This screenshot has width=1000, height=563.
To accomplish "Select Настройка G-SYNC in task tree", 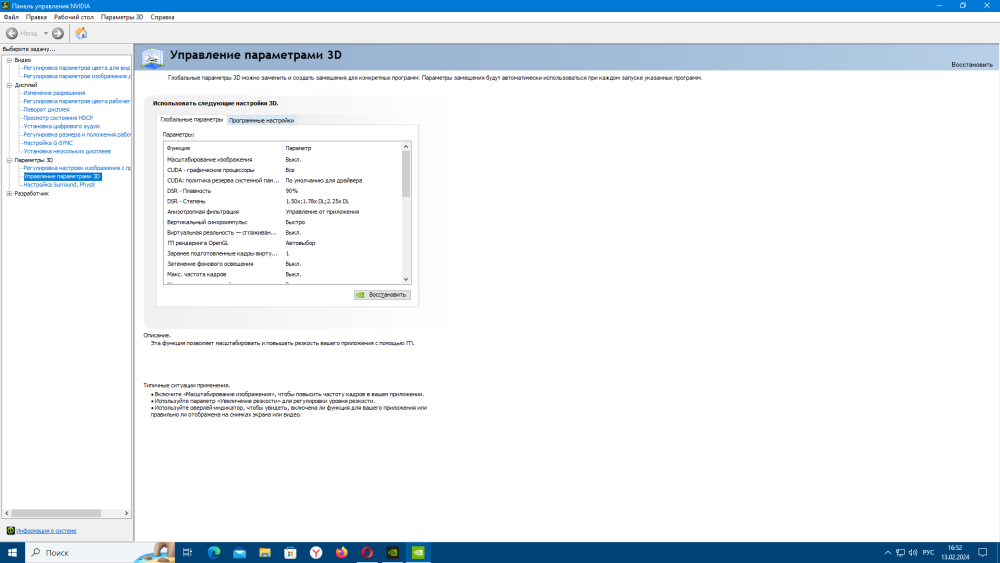I will [x=48, y=143].
